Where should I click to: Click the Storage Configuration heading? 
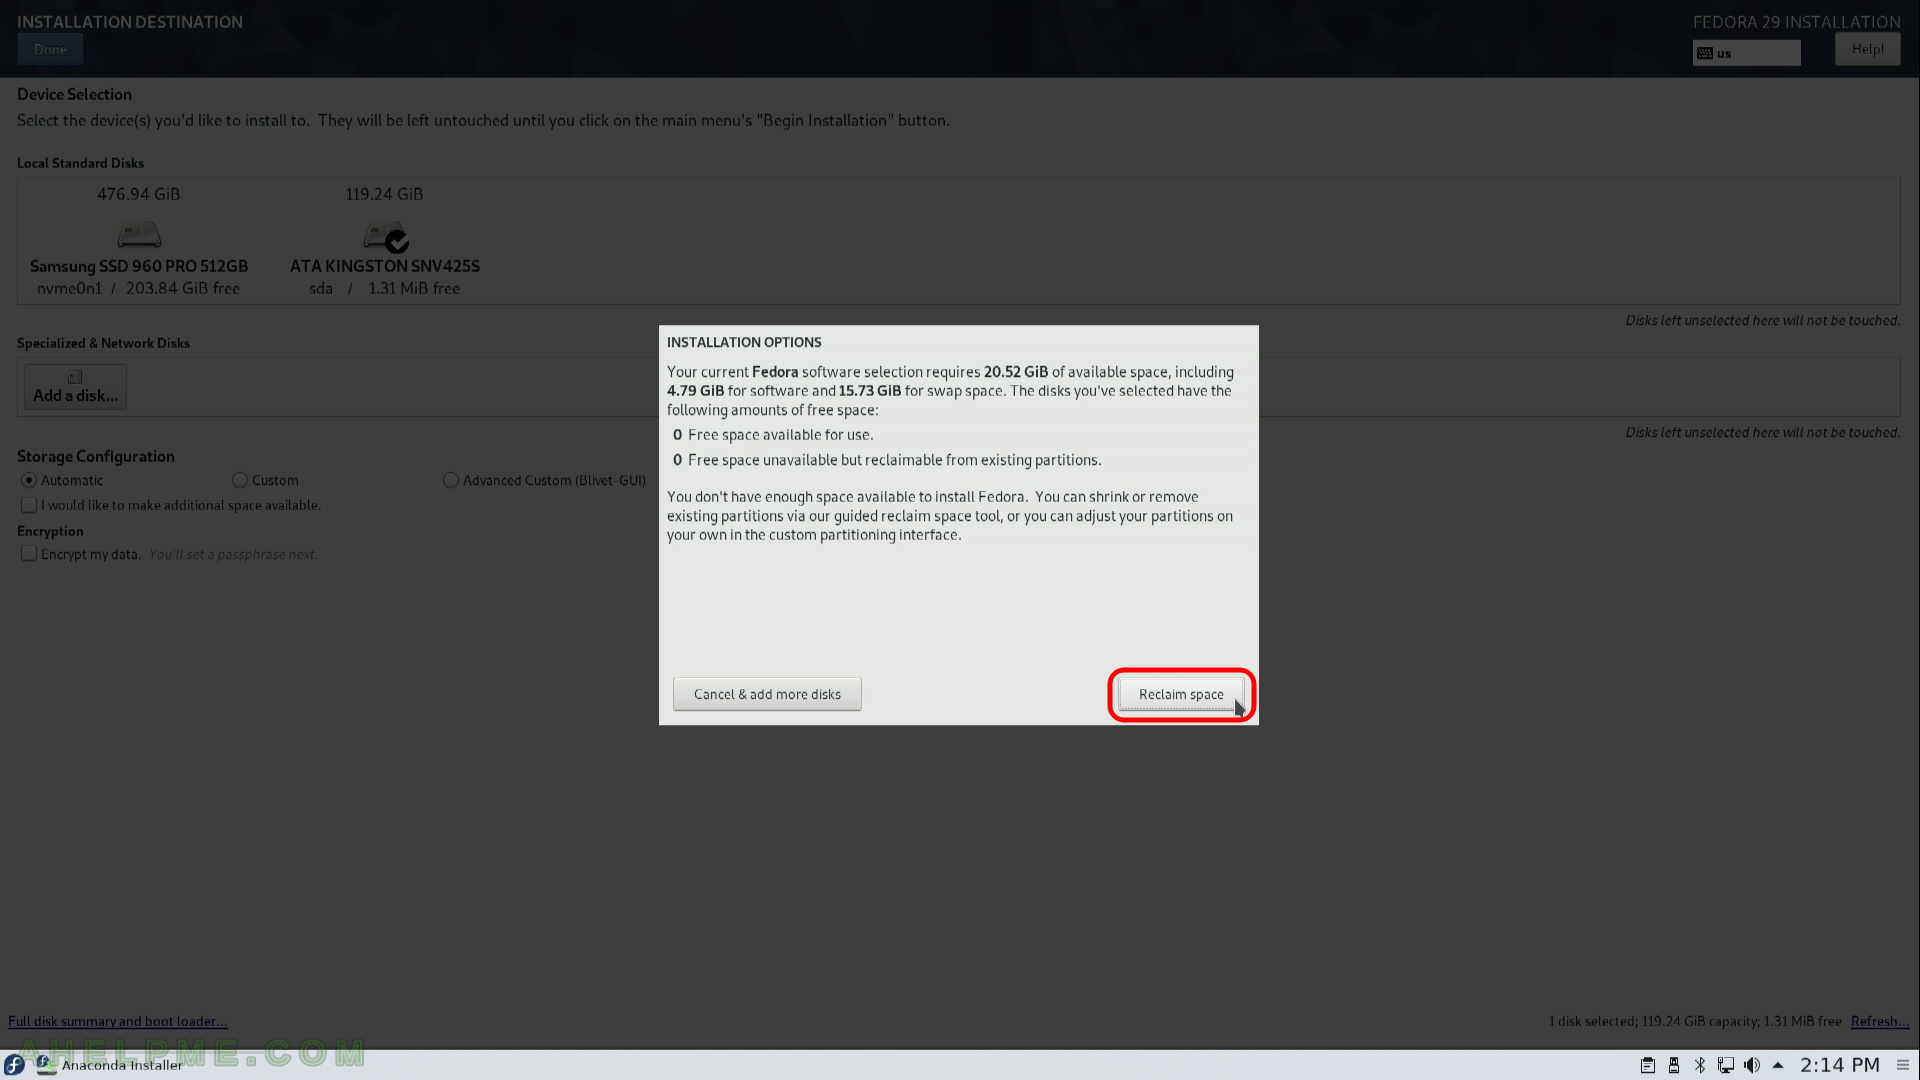pyautogui.click(x=96, y=456)
